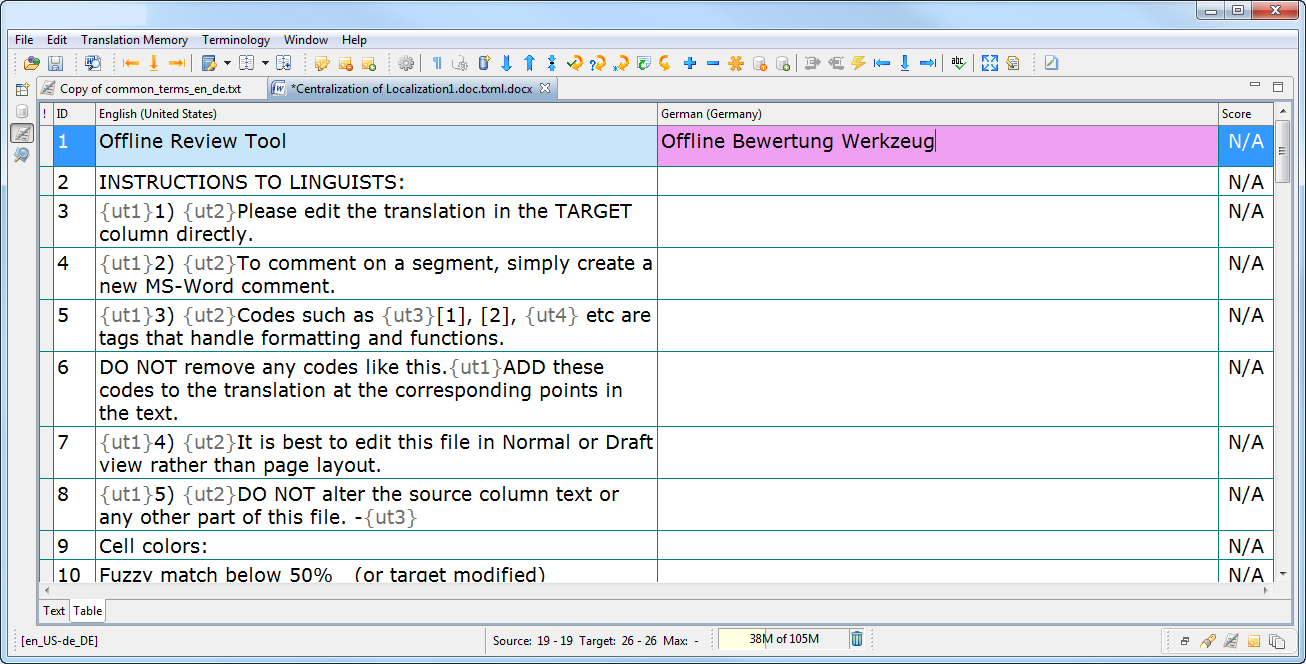Click the question mark orange arrow icon
Viewport: 1306px width, 664px height.
pos(598,63)
